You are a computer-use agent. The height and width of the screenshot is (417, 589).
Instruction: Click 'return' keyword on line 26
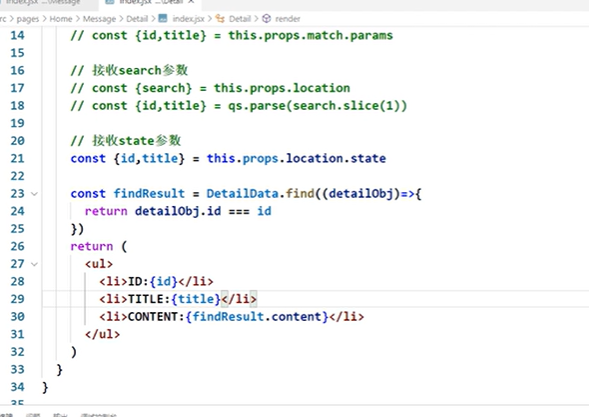pyautogui.click(x=92, y=246)
